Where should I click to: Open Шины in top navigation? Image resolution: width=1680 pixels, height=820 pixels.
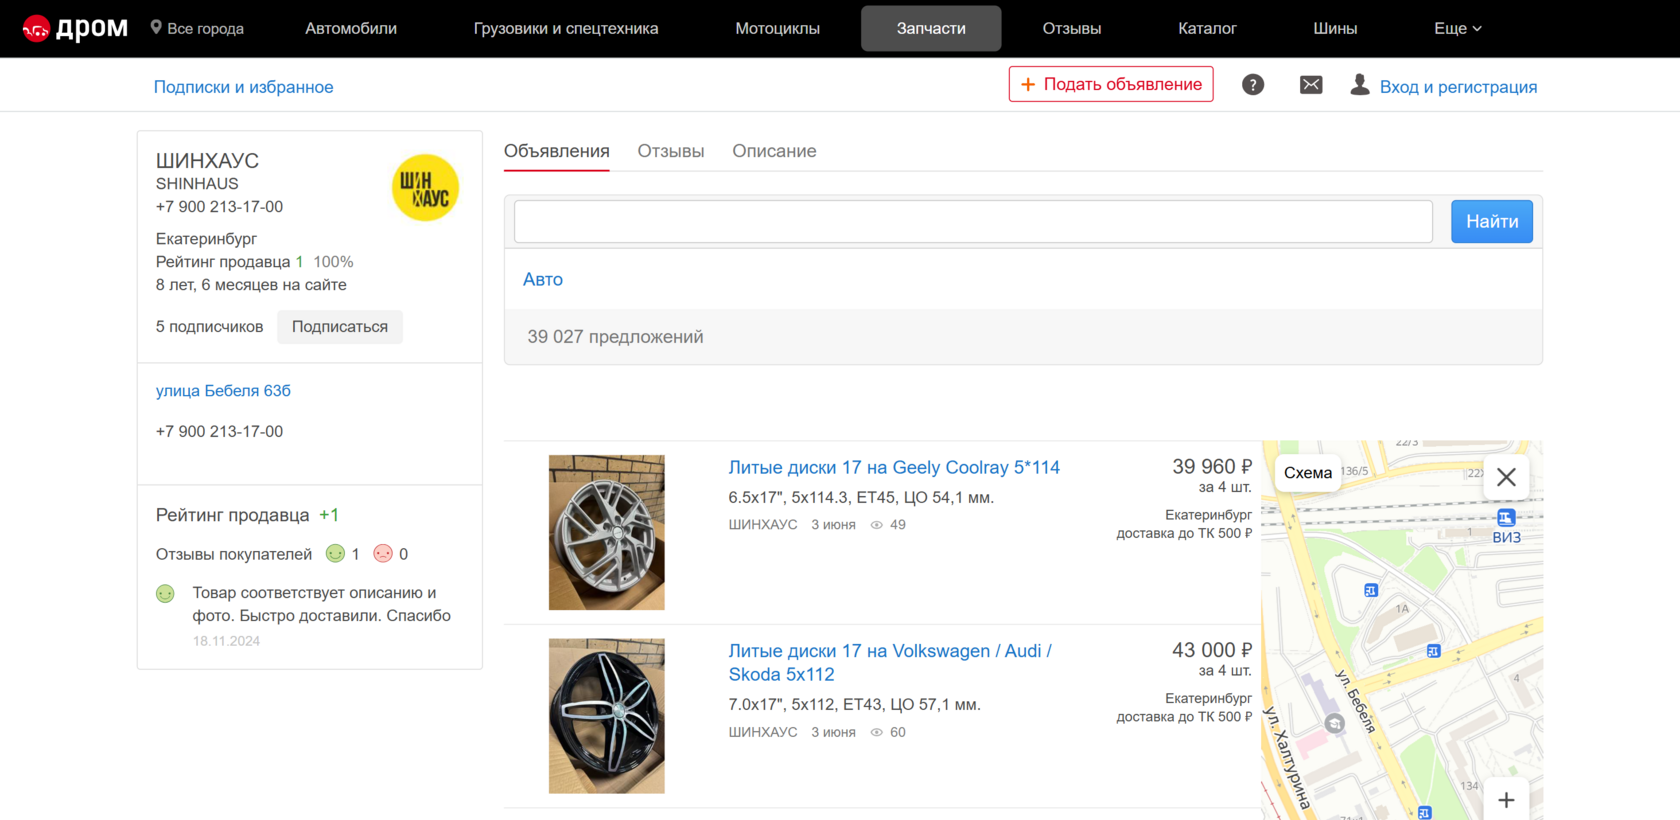point(1335,28)
